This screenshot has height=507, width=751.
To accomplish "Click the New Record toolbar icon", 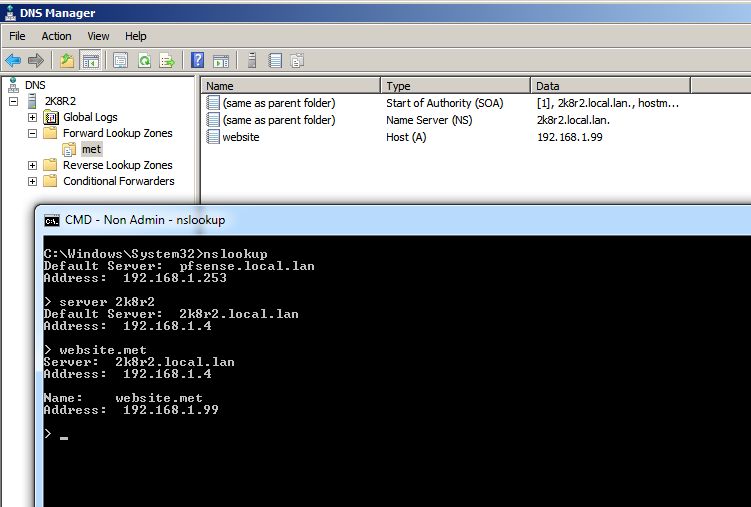I will (x=275, y=61).
